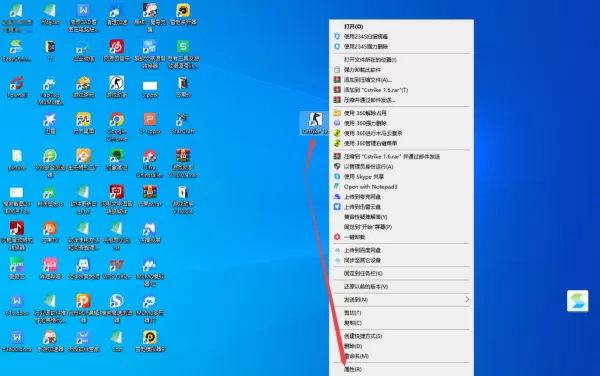This screenshot has width=600, height=376.
Task: Select the TapTap MuMu desktop shortcut
Action: pyautogui.click(x=50, y=90)
